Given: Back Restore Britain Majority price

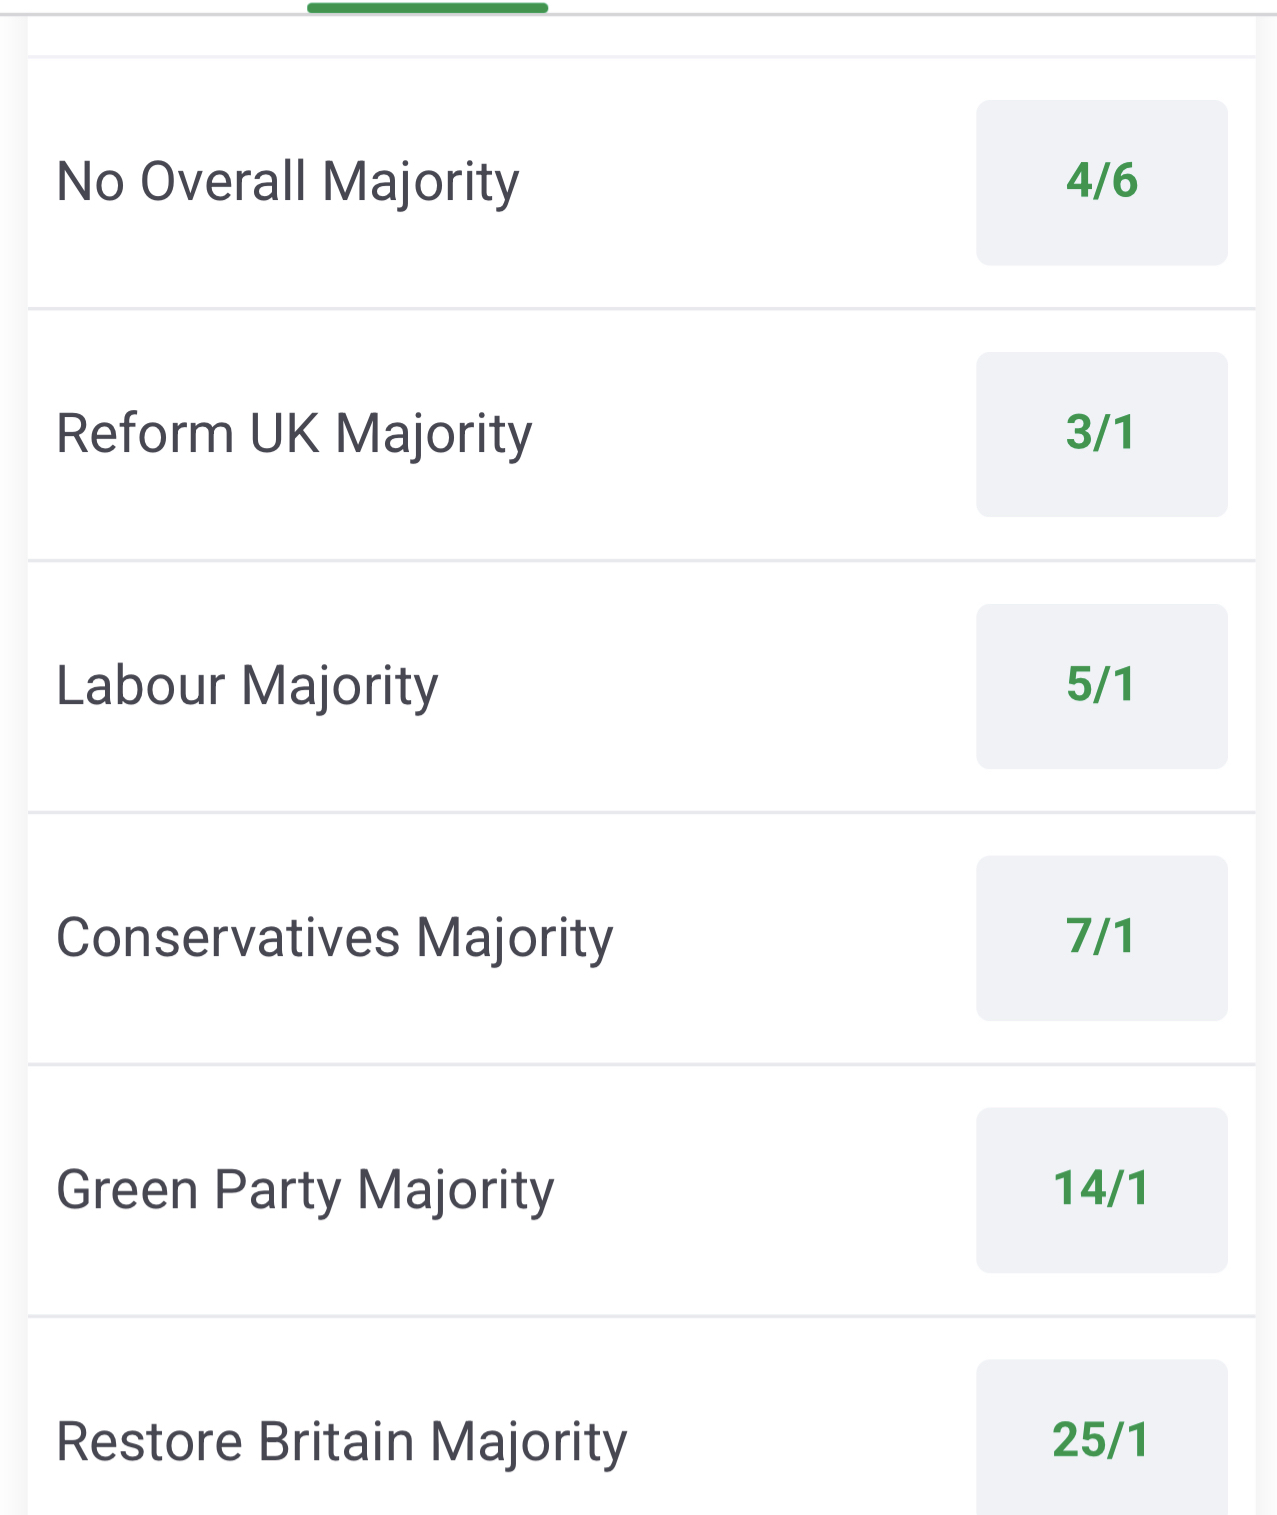Looking at the screenshot, I should point(1101,1438).
